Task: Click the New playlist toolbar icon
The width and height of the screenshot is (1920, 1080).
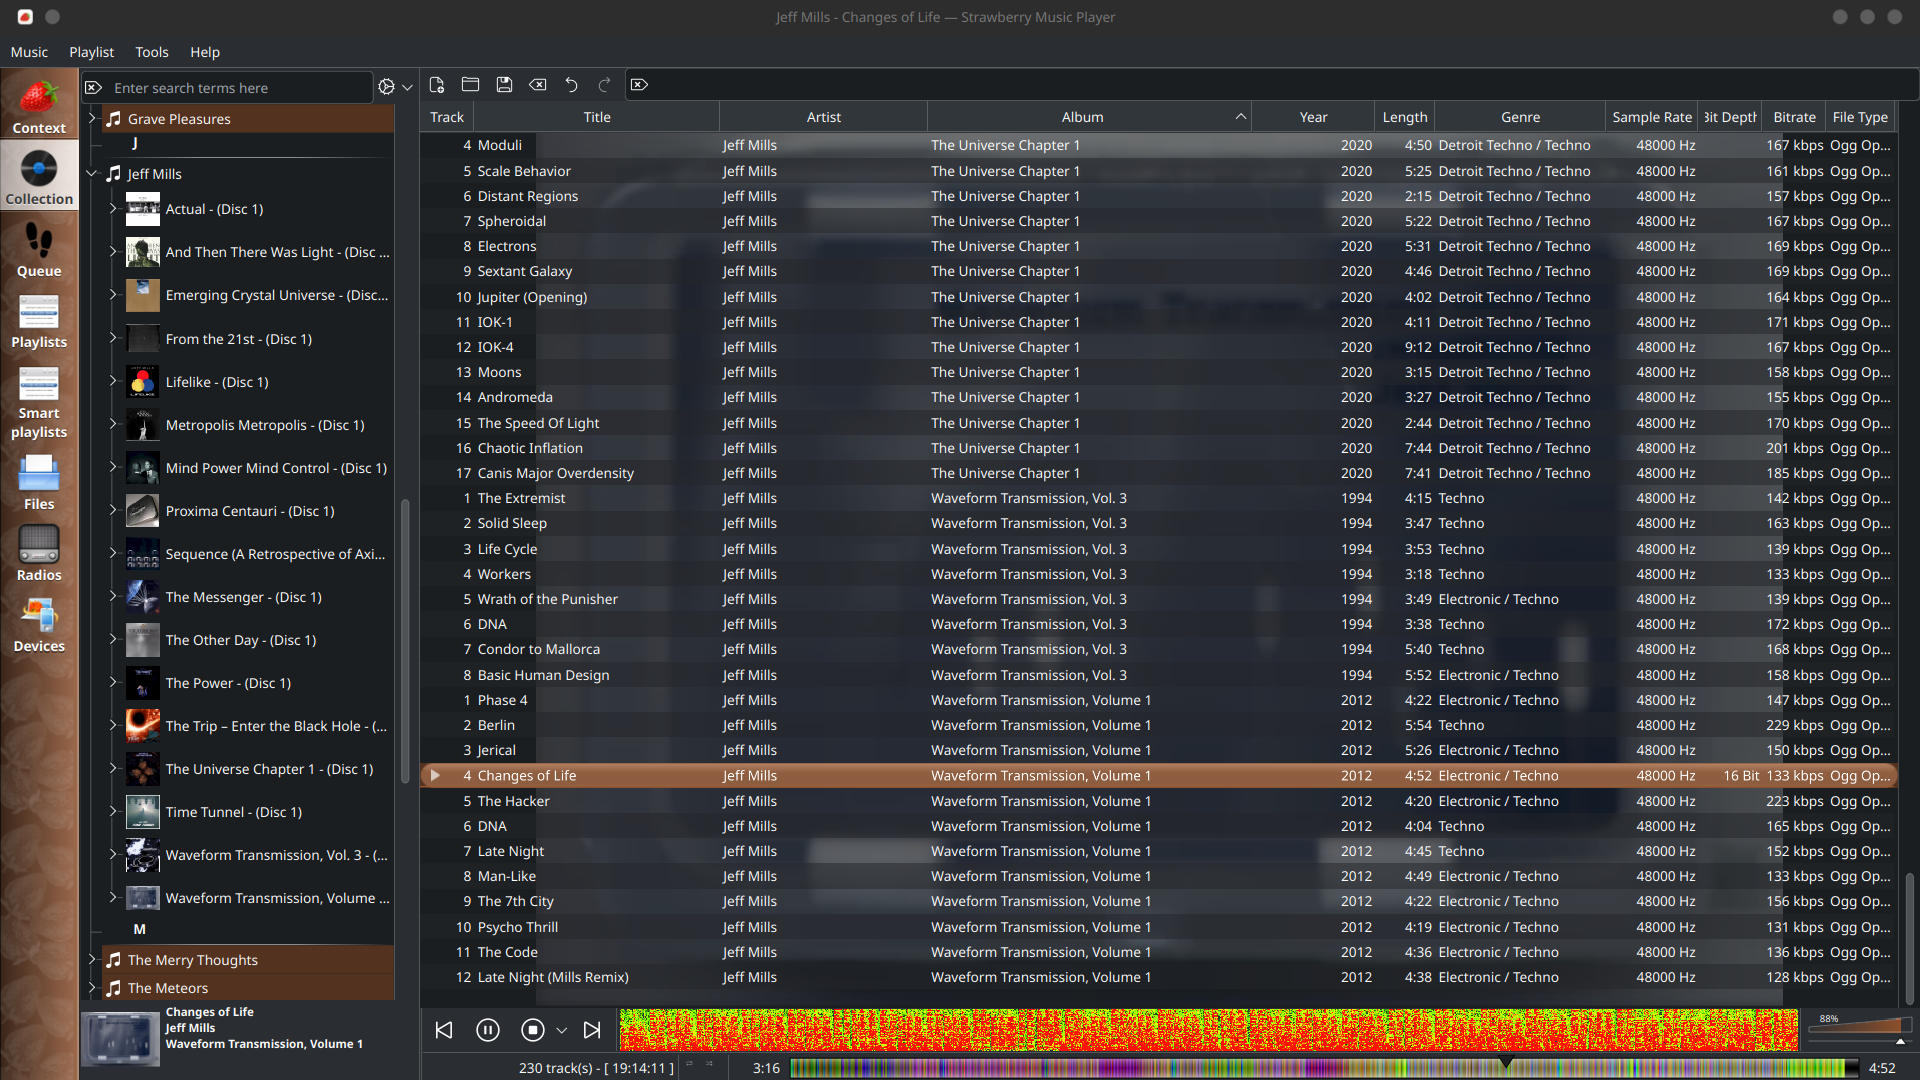Action: pyautogui.click(x=437, y=85)
